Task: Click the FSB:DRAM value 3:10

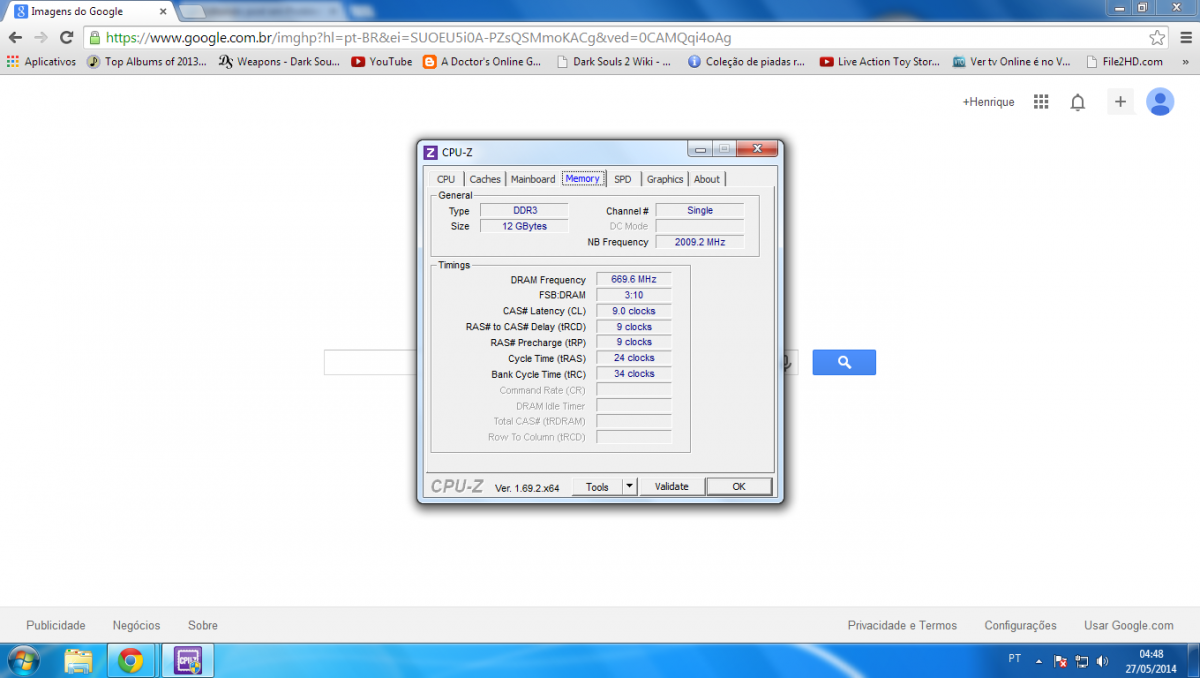Action: (x=633, y=295)
